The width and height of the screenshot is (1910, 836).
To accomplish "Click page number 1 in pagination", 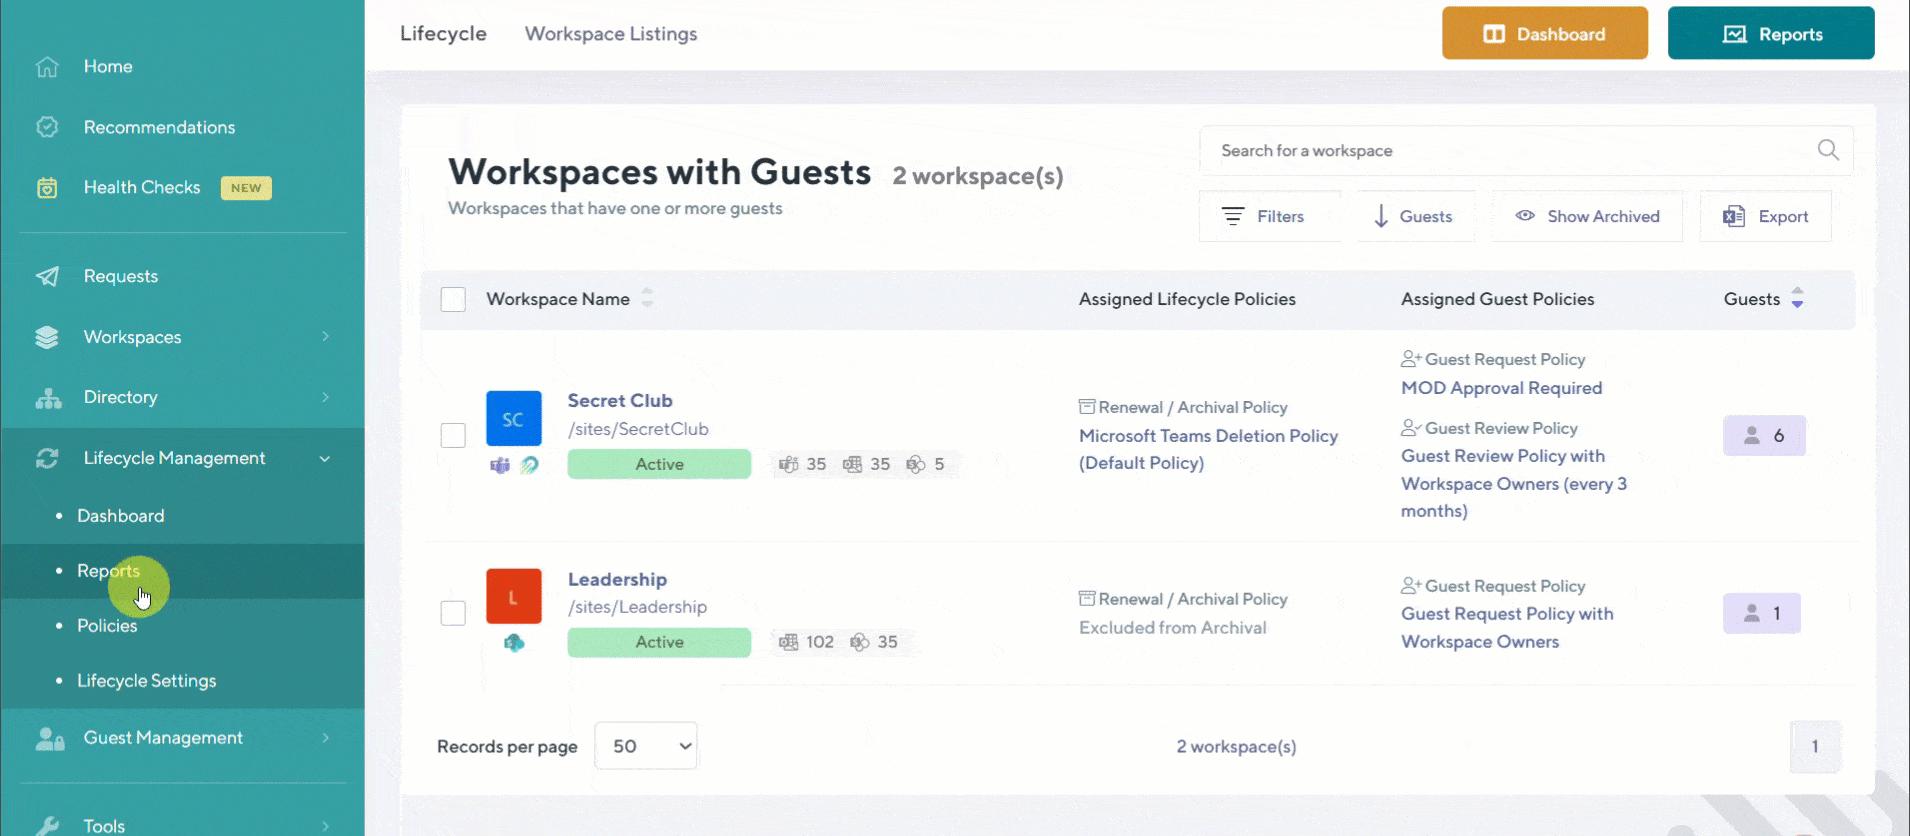I will [x=1815, y=746].
